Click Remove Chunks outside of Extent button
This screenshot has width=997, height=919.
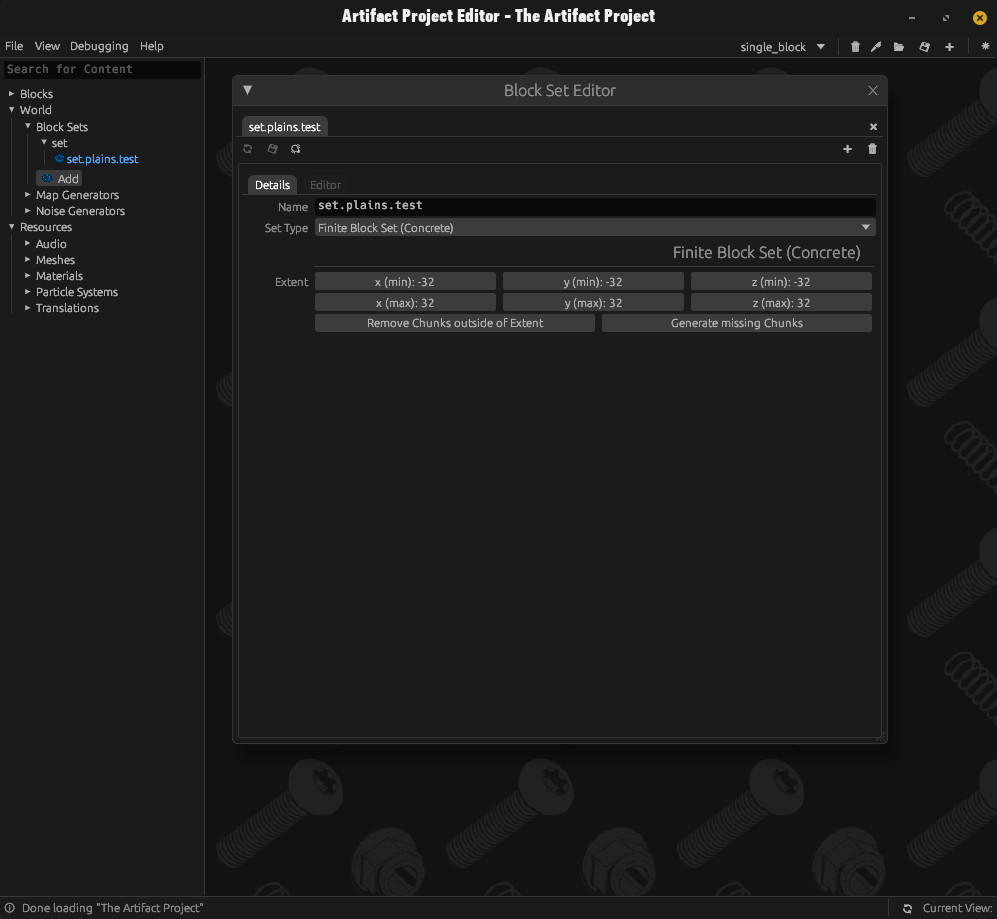pyautogui.click(x=455, y=323)
